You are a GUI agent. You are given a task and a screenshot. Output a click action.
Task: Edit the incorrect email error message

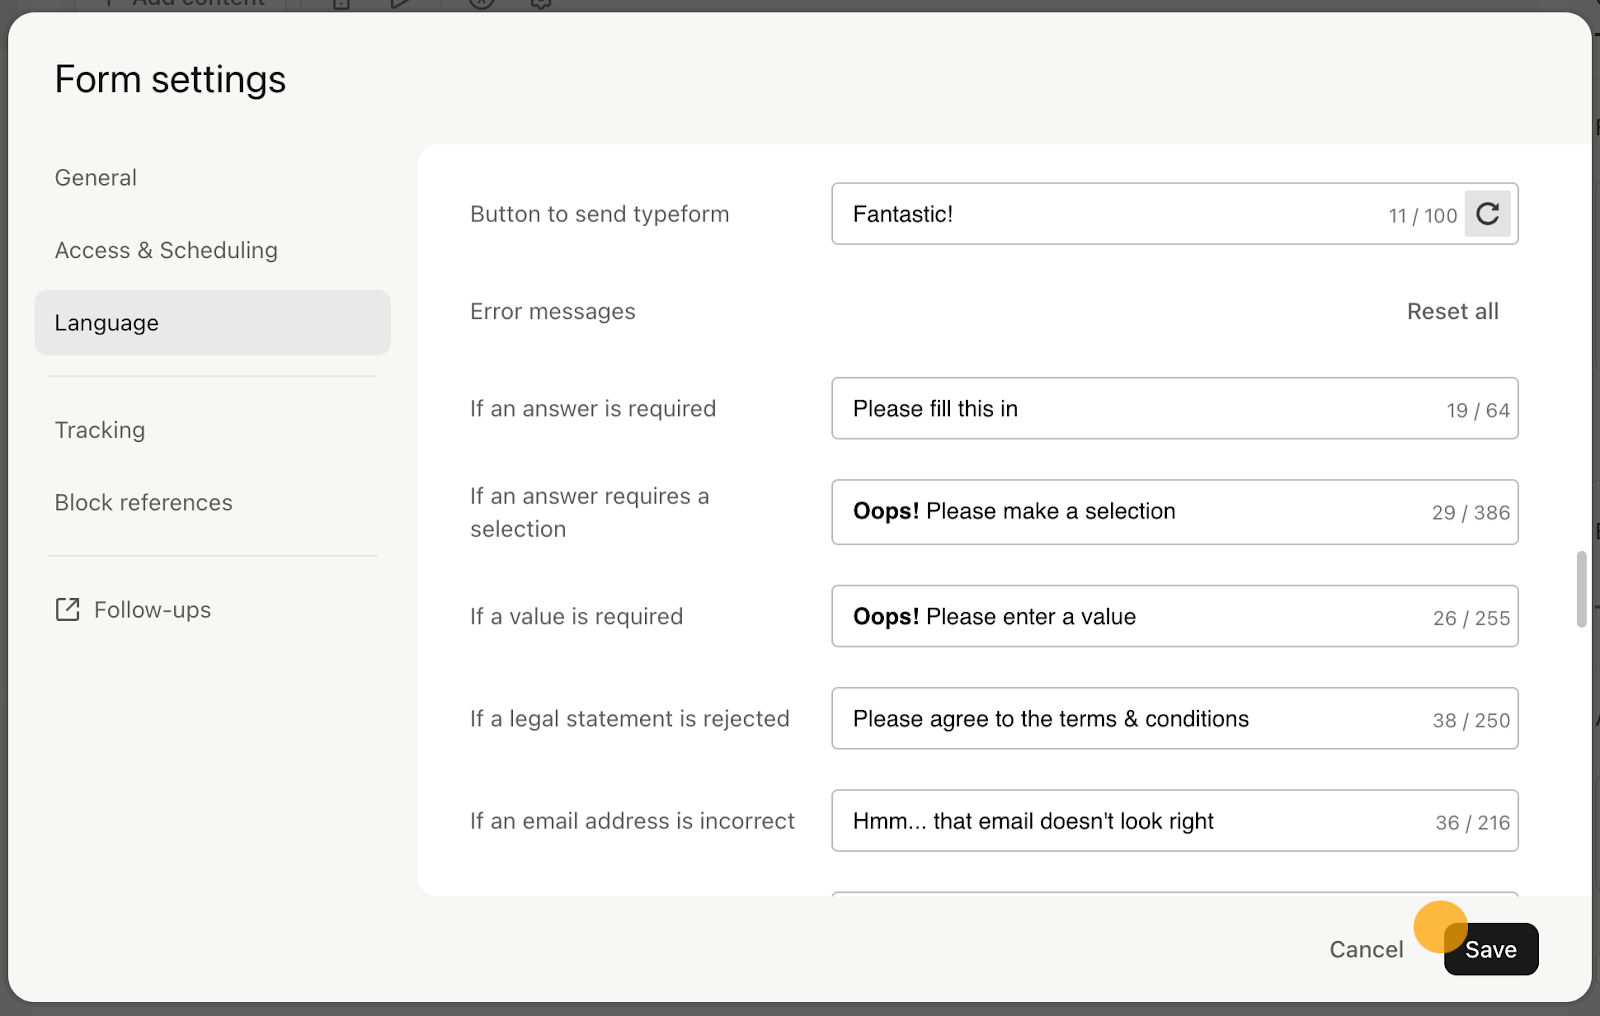1175,821
